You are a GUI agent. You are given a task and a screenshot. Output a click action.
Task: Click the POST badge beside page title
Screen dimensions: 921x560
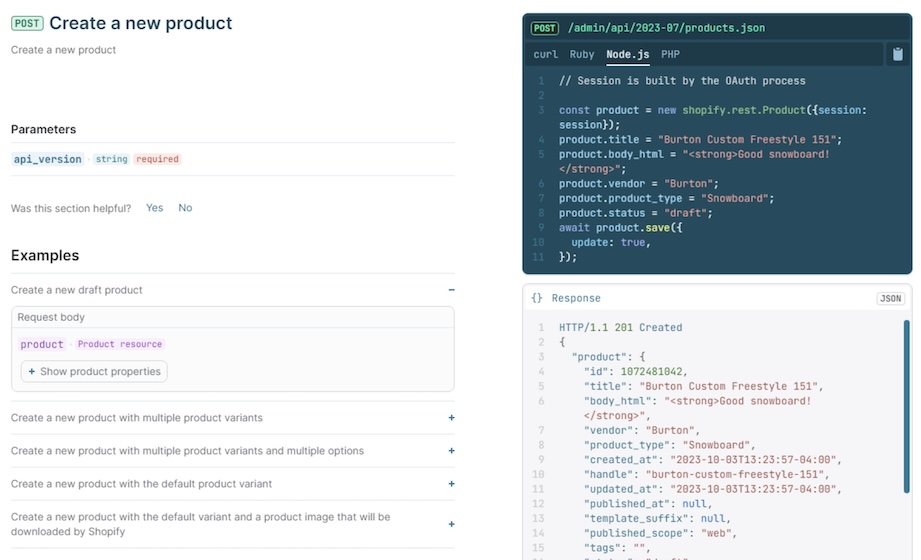point(27,24)
